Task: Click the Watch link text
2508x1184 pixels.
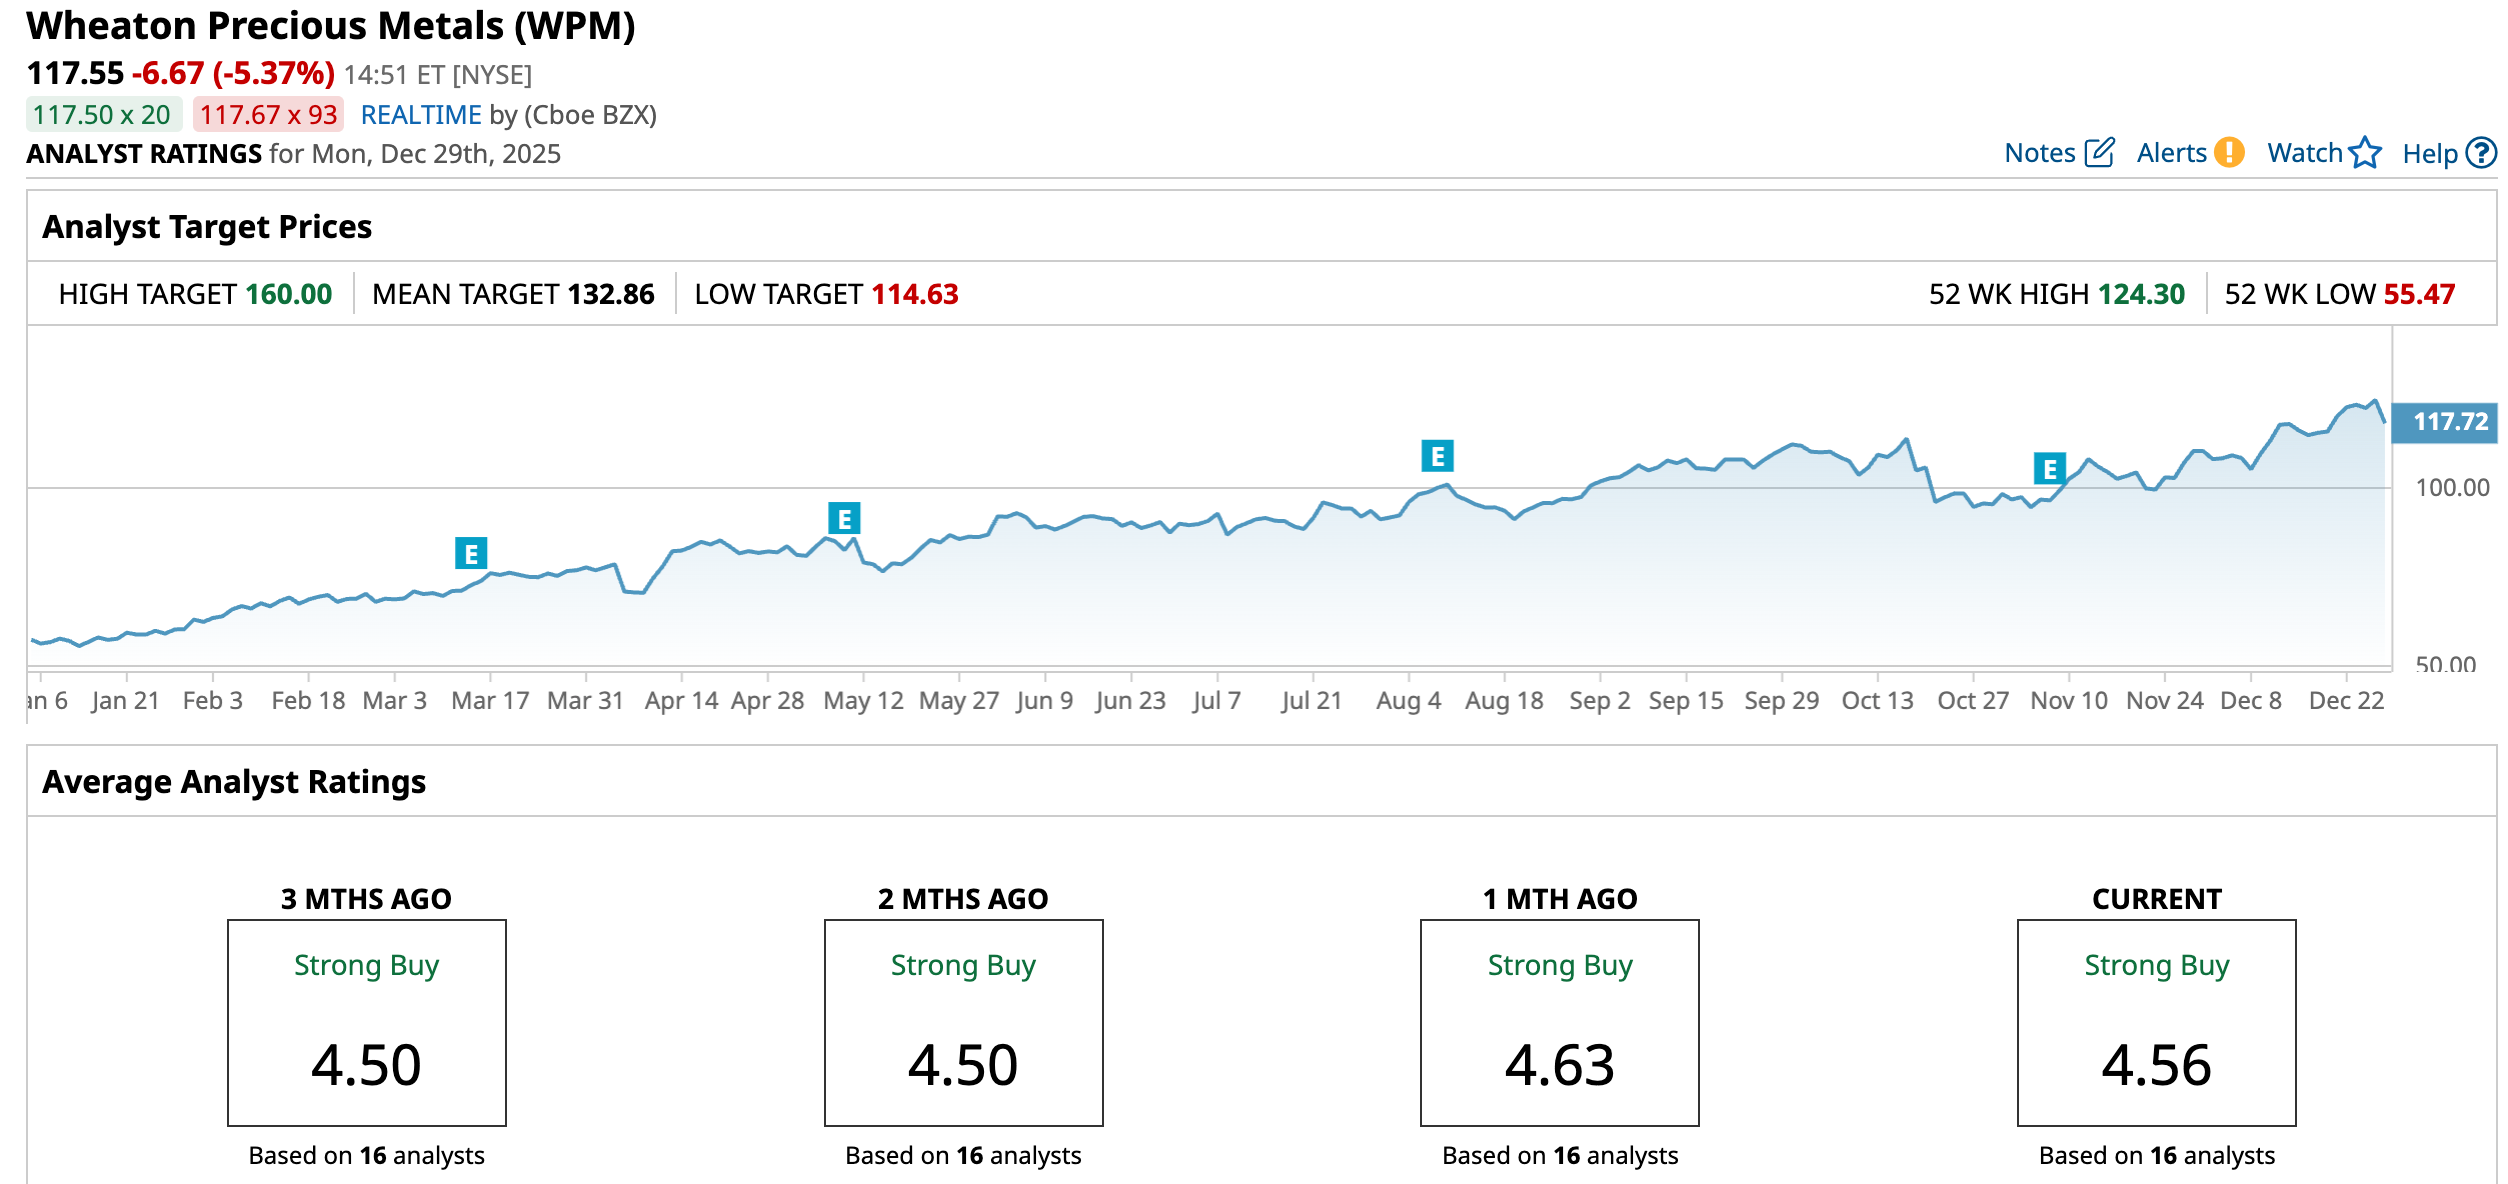Action: point(2304,153)
